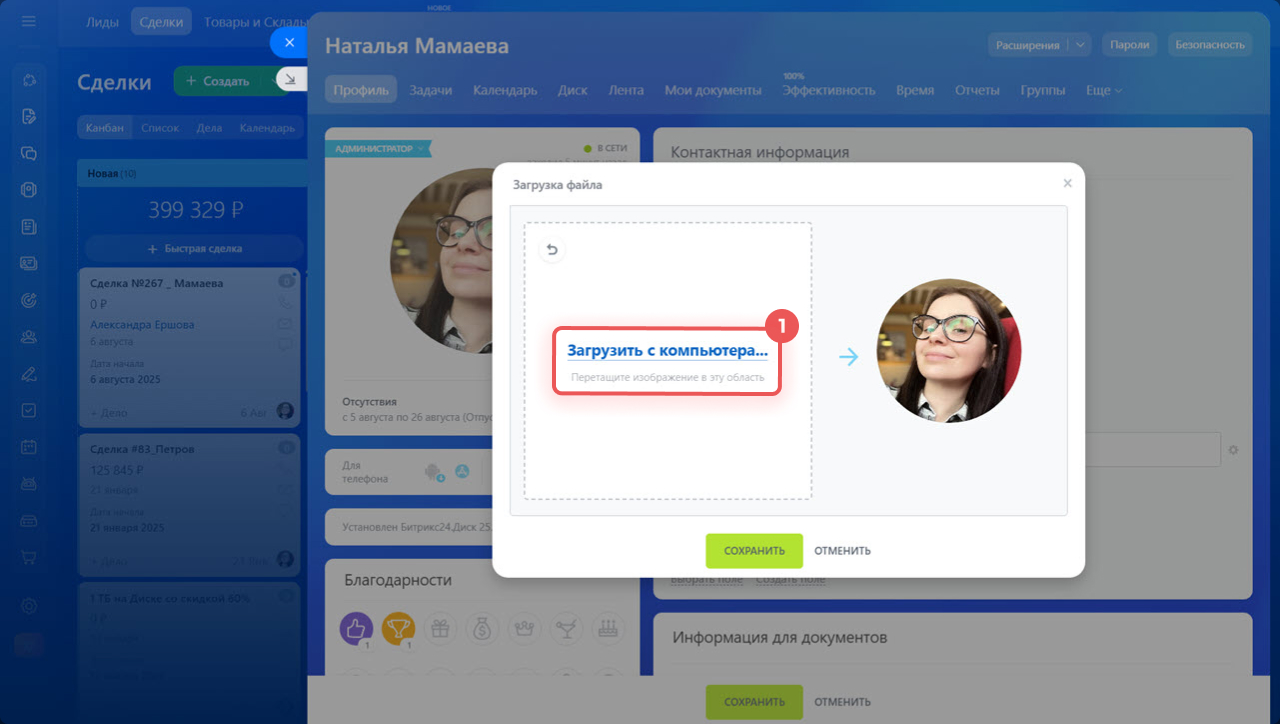The image size is (1280, 724).
Task: Click Загрузить с компьютера link
Action: point(667,351)
